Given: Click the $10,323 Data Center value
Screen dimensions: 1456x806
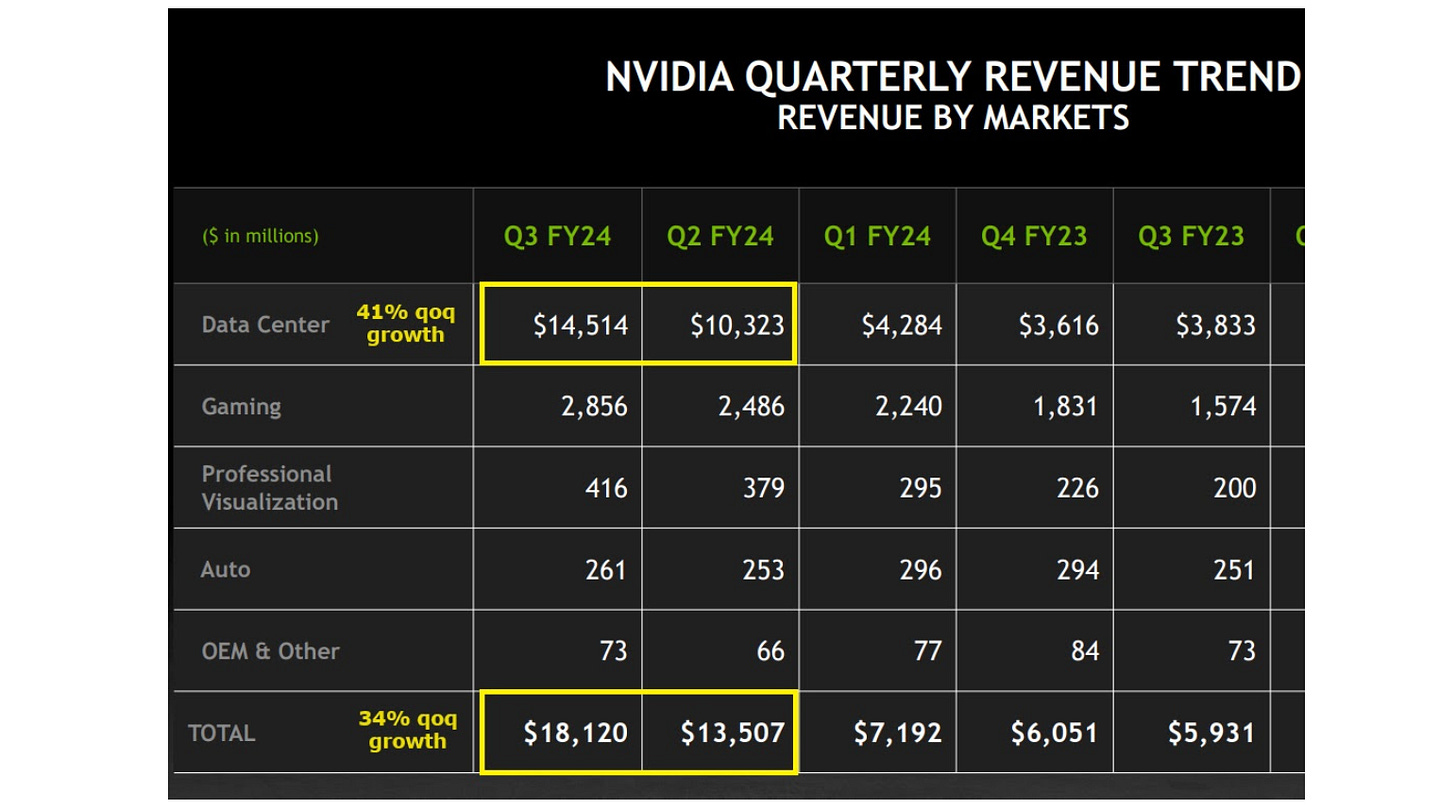Looking at the screenshot, I should pos(737,325).
